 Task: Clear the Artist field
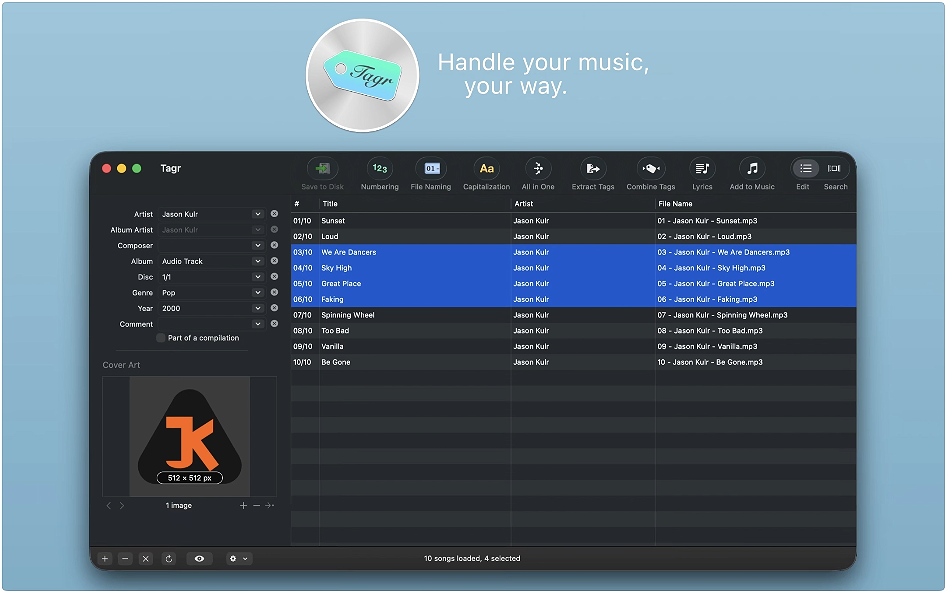274,214
